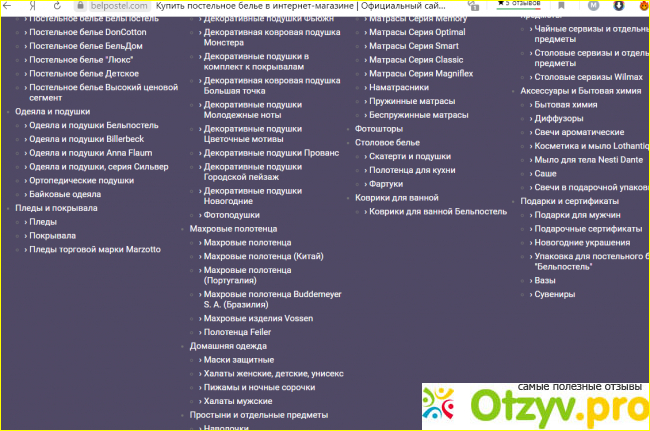Click the belpostel.com address field
The width and height of the screenshot is (650, 431).
(x=108, y=6)
